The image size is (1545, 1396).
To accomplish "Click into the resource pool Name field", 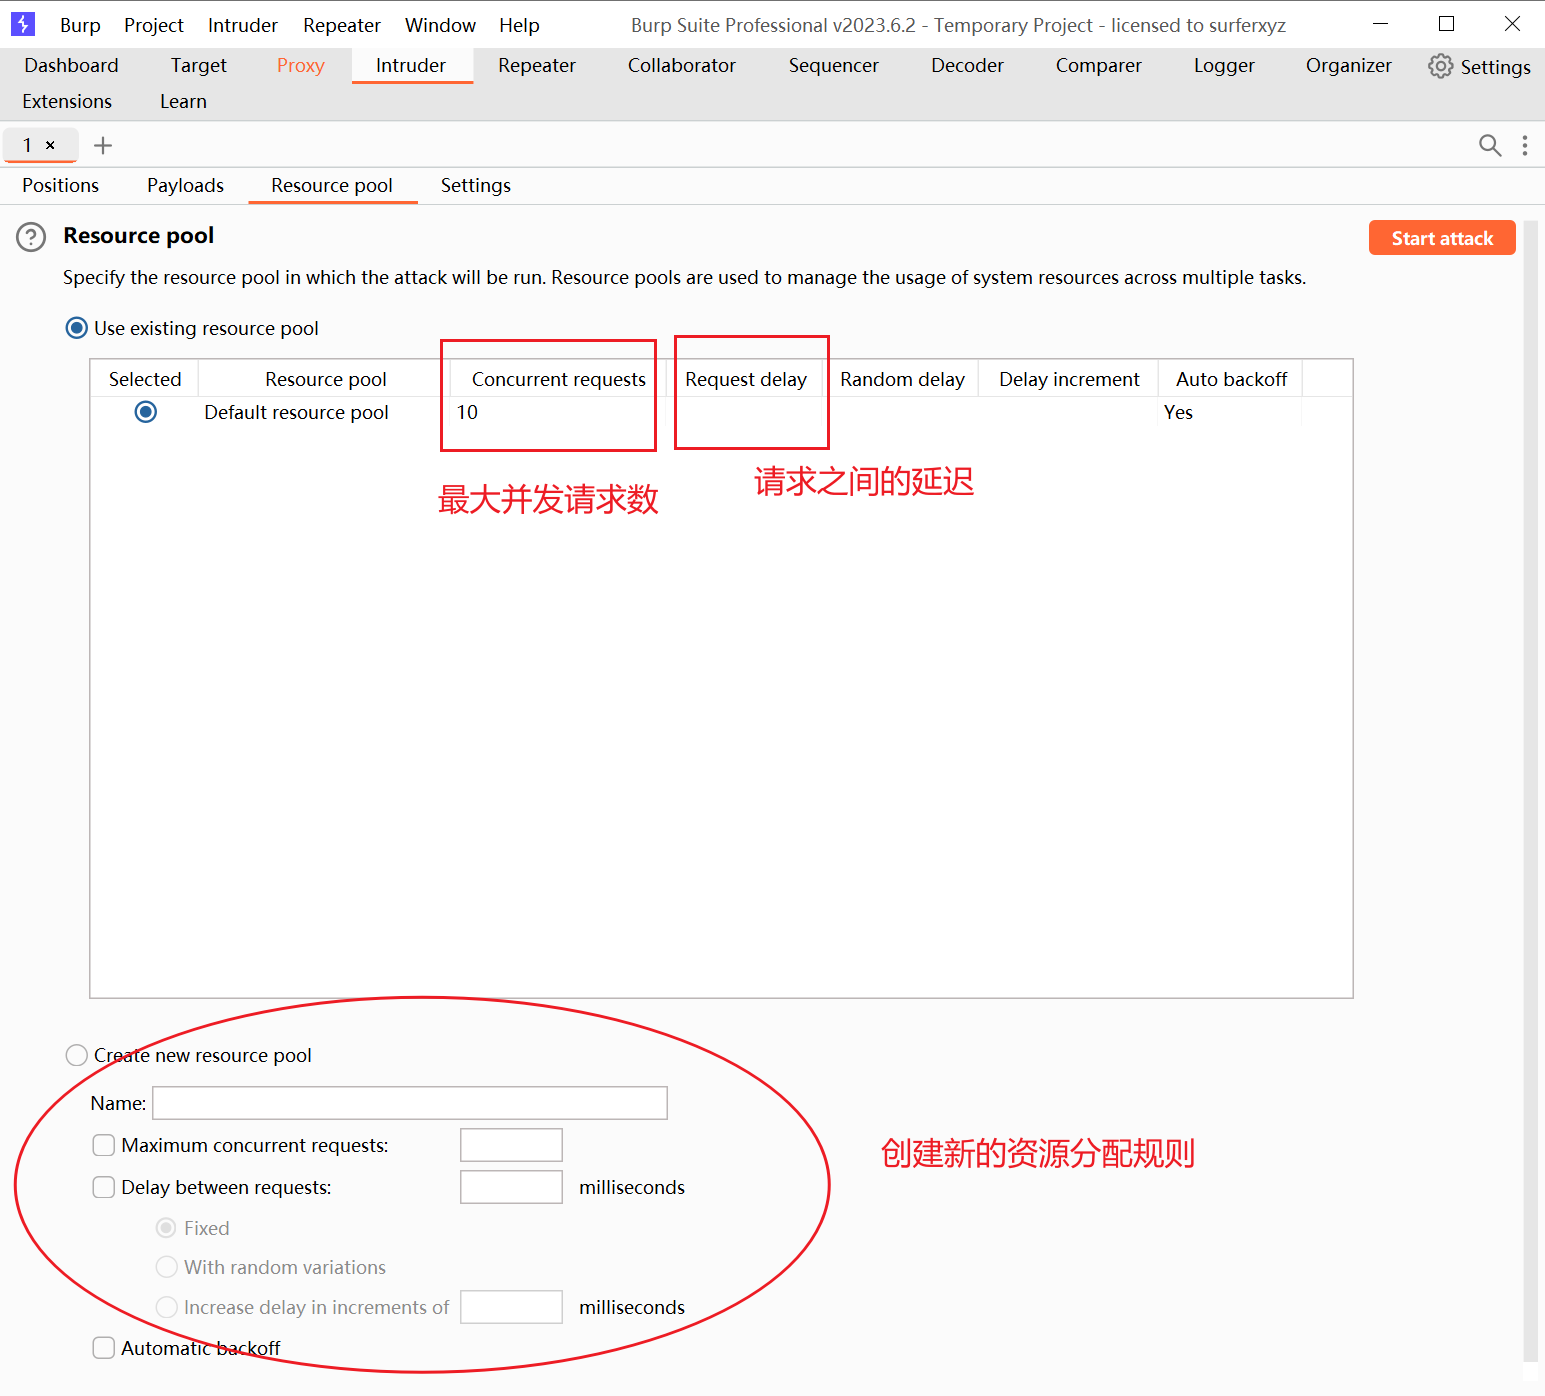I will click(409, 1103).
